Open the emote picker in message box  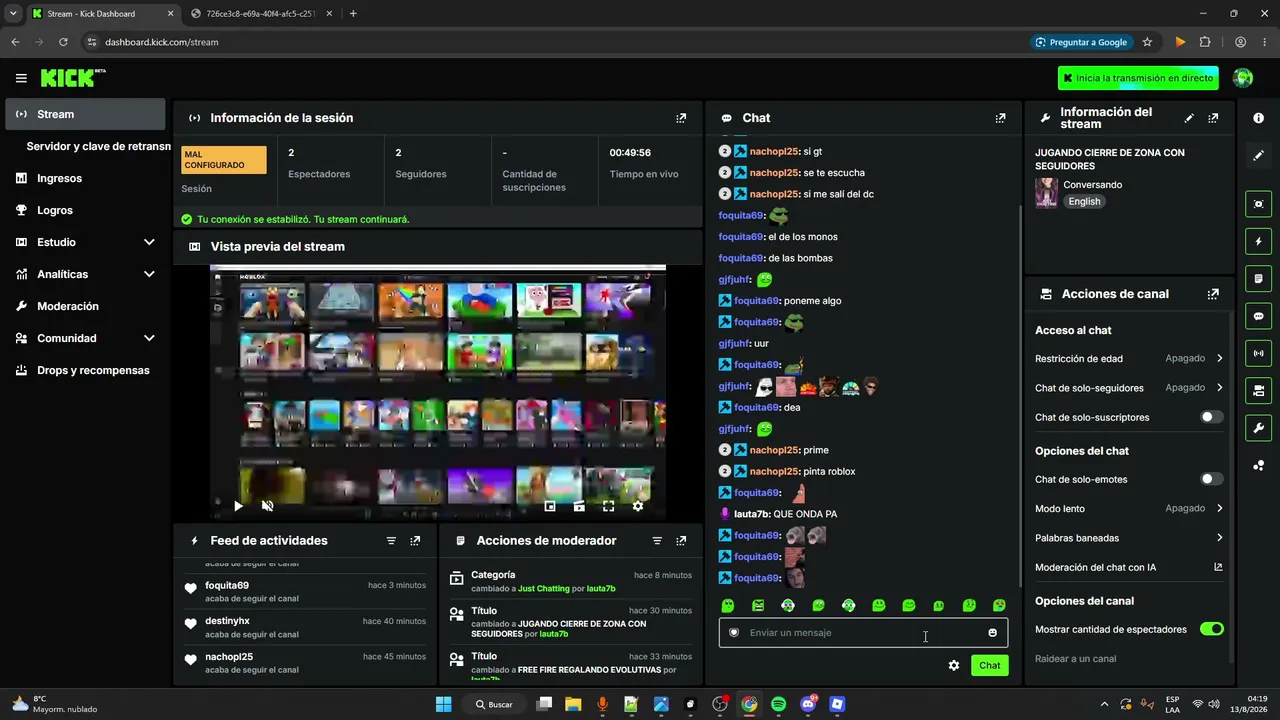pyautogui.click(x=992, y=633)
